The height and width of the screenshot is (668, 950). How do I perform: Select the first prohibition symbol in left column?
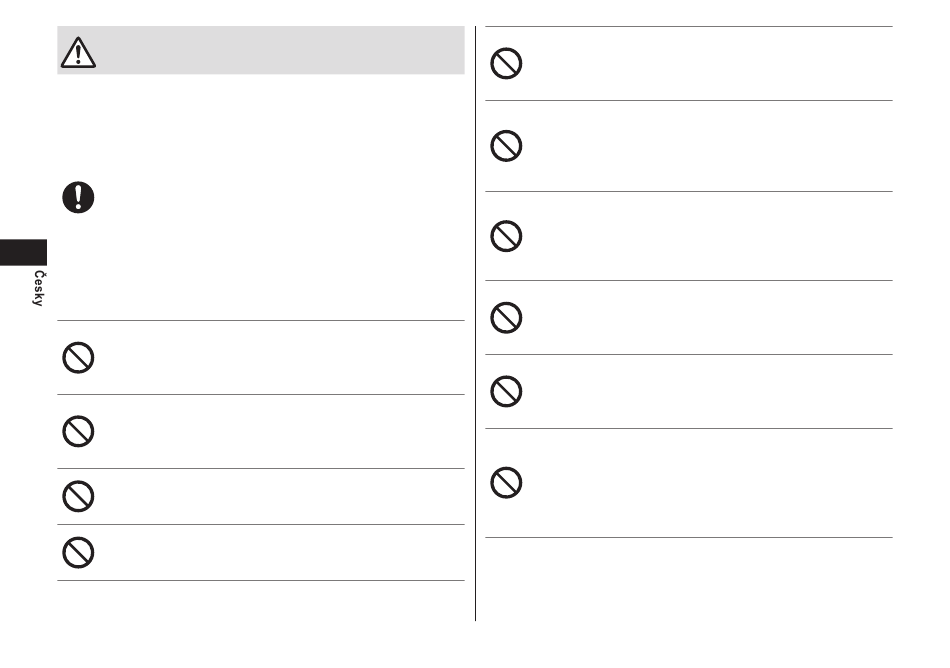78,357
